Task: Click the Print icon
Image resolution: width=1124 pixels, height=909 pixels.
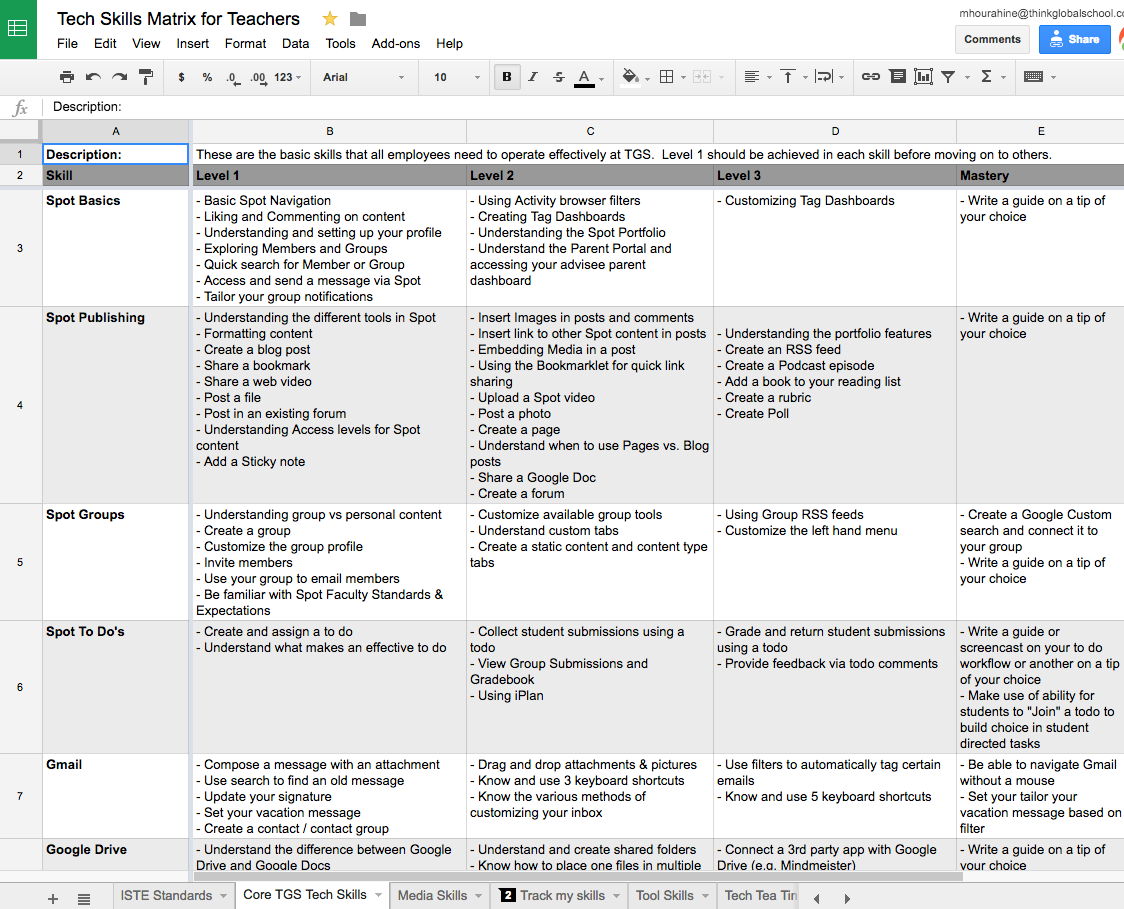Action: coord(67,77)
